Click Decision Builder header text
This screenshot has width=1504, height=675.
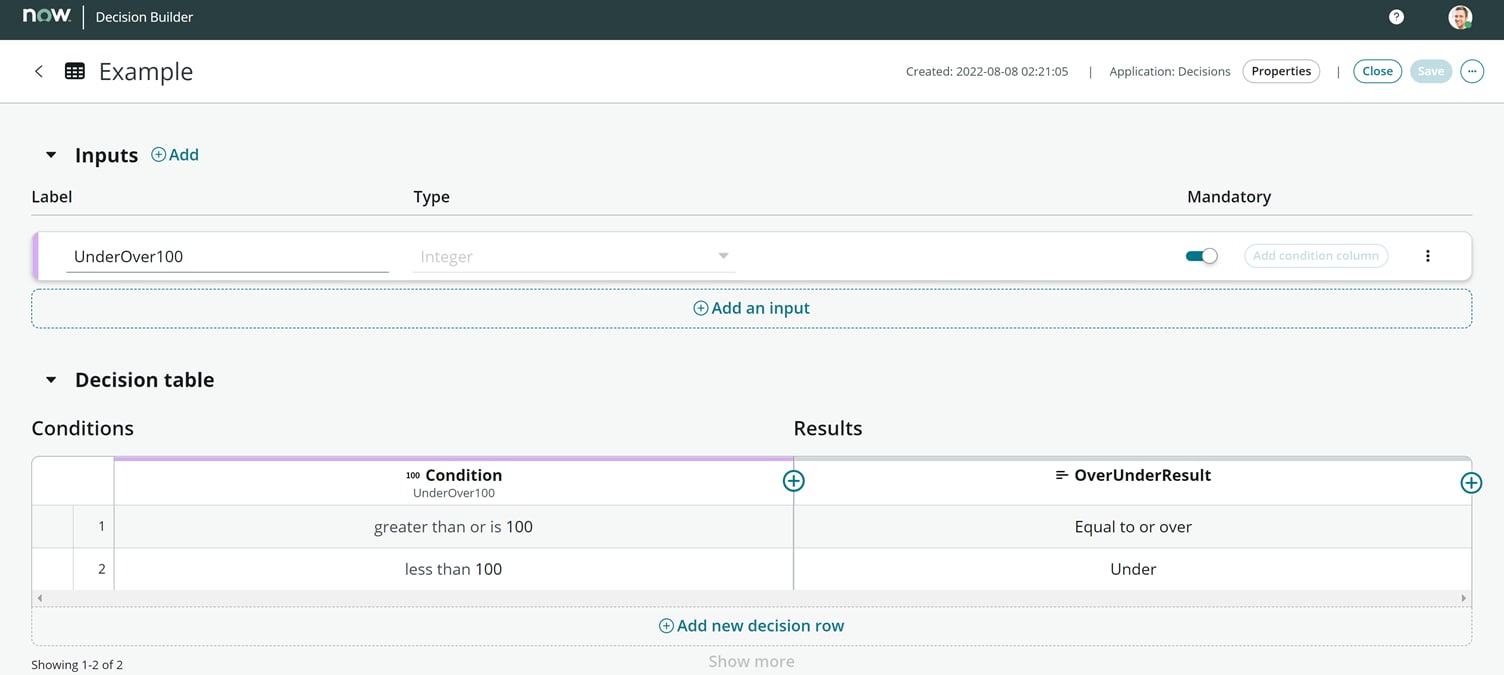coord(144,17)
